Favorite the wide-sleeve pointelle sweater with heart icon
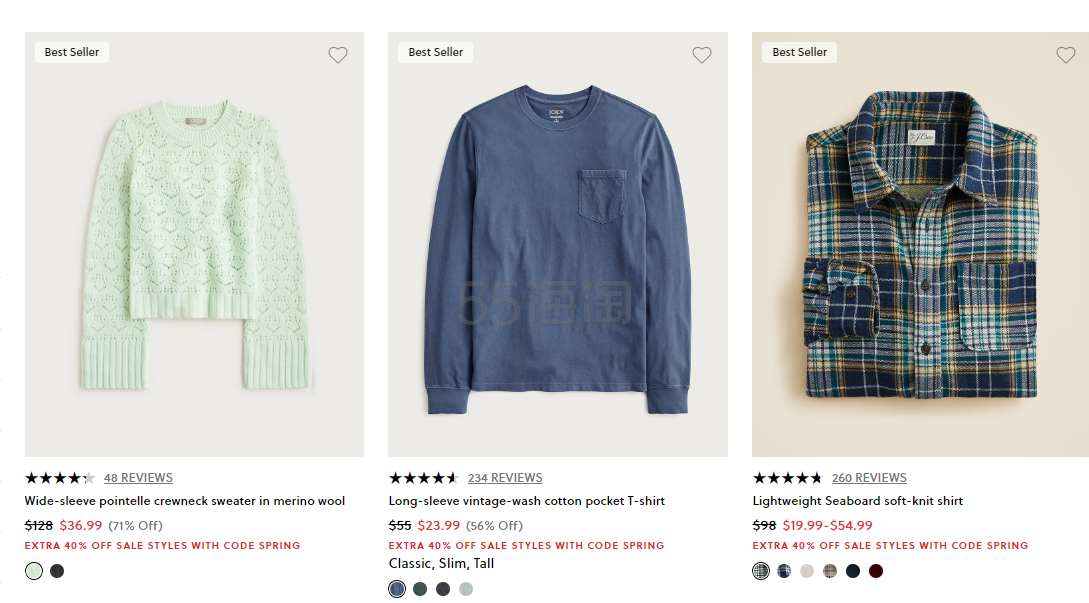The height and width of the screenshot is (603, 1089). coord(338,55)
